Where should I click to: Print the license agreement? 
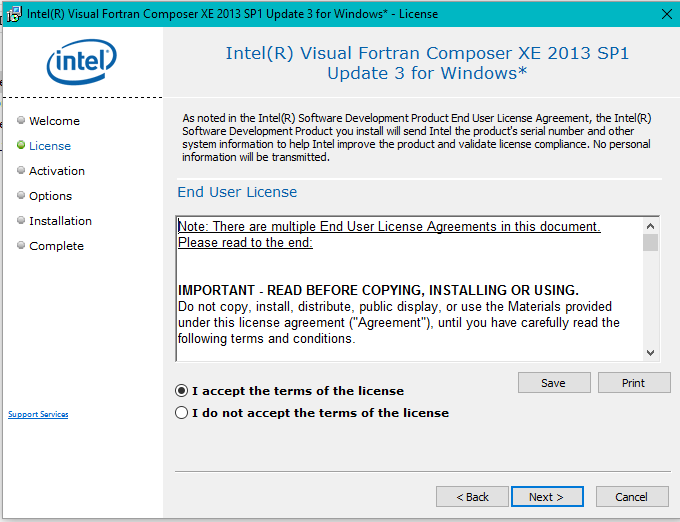coord(633,383)
